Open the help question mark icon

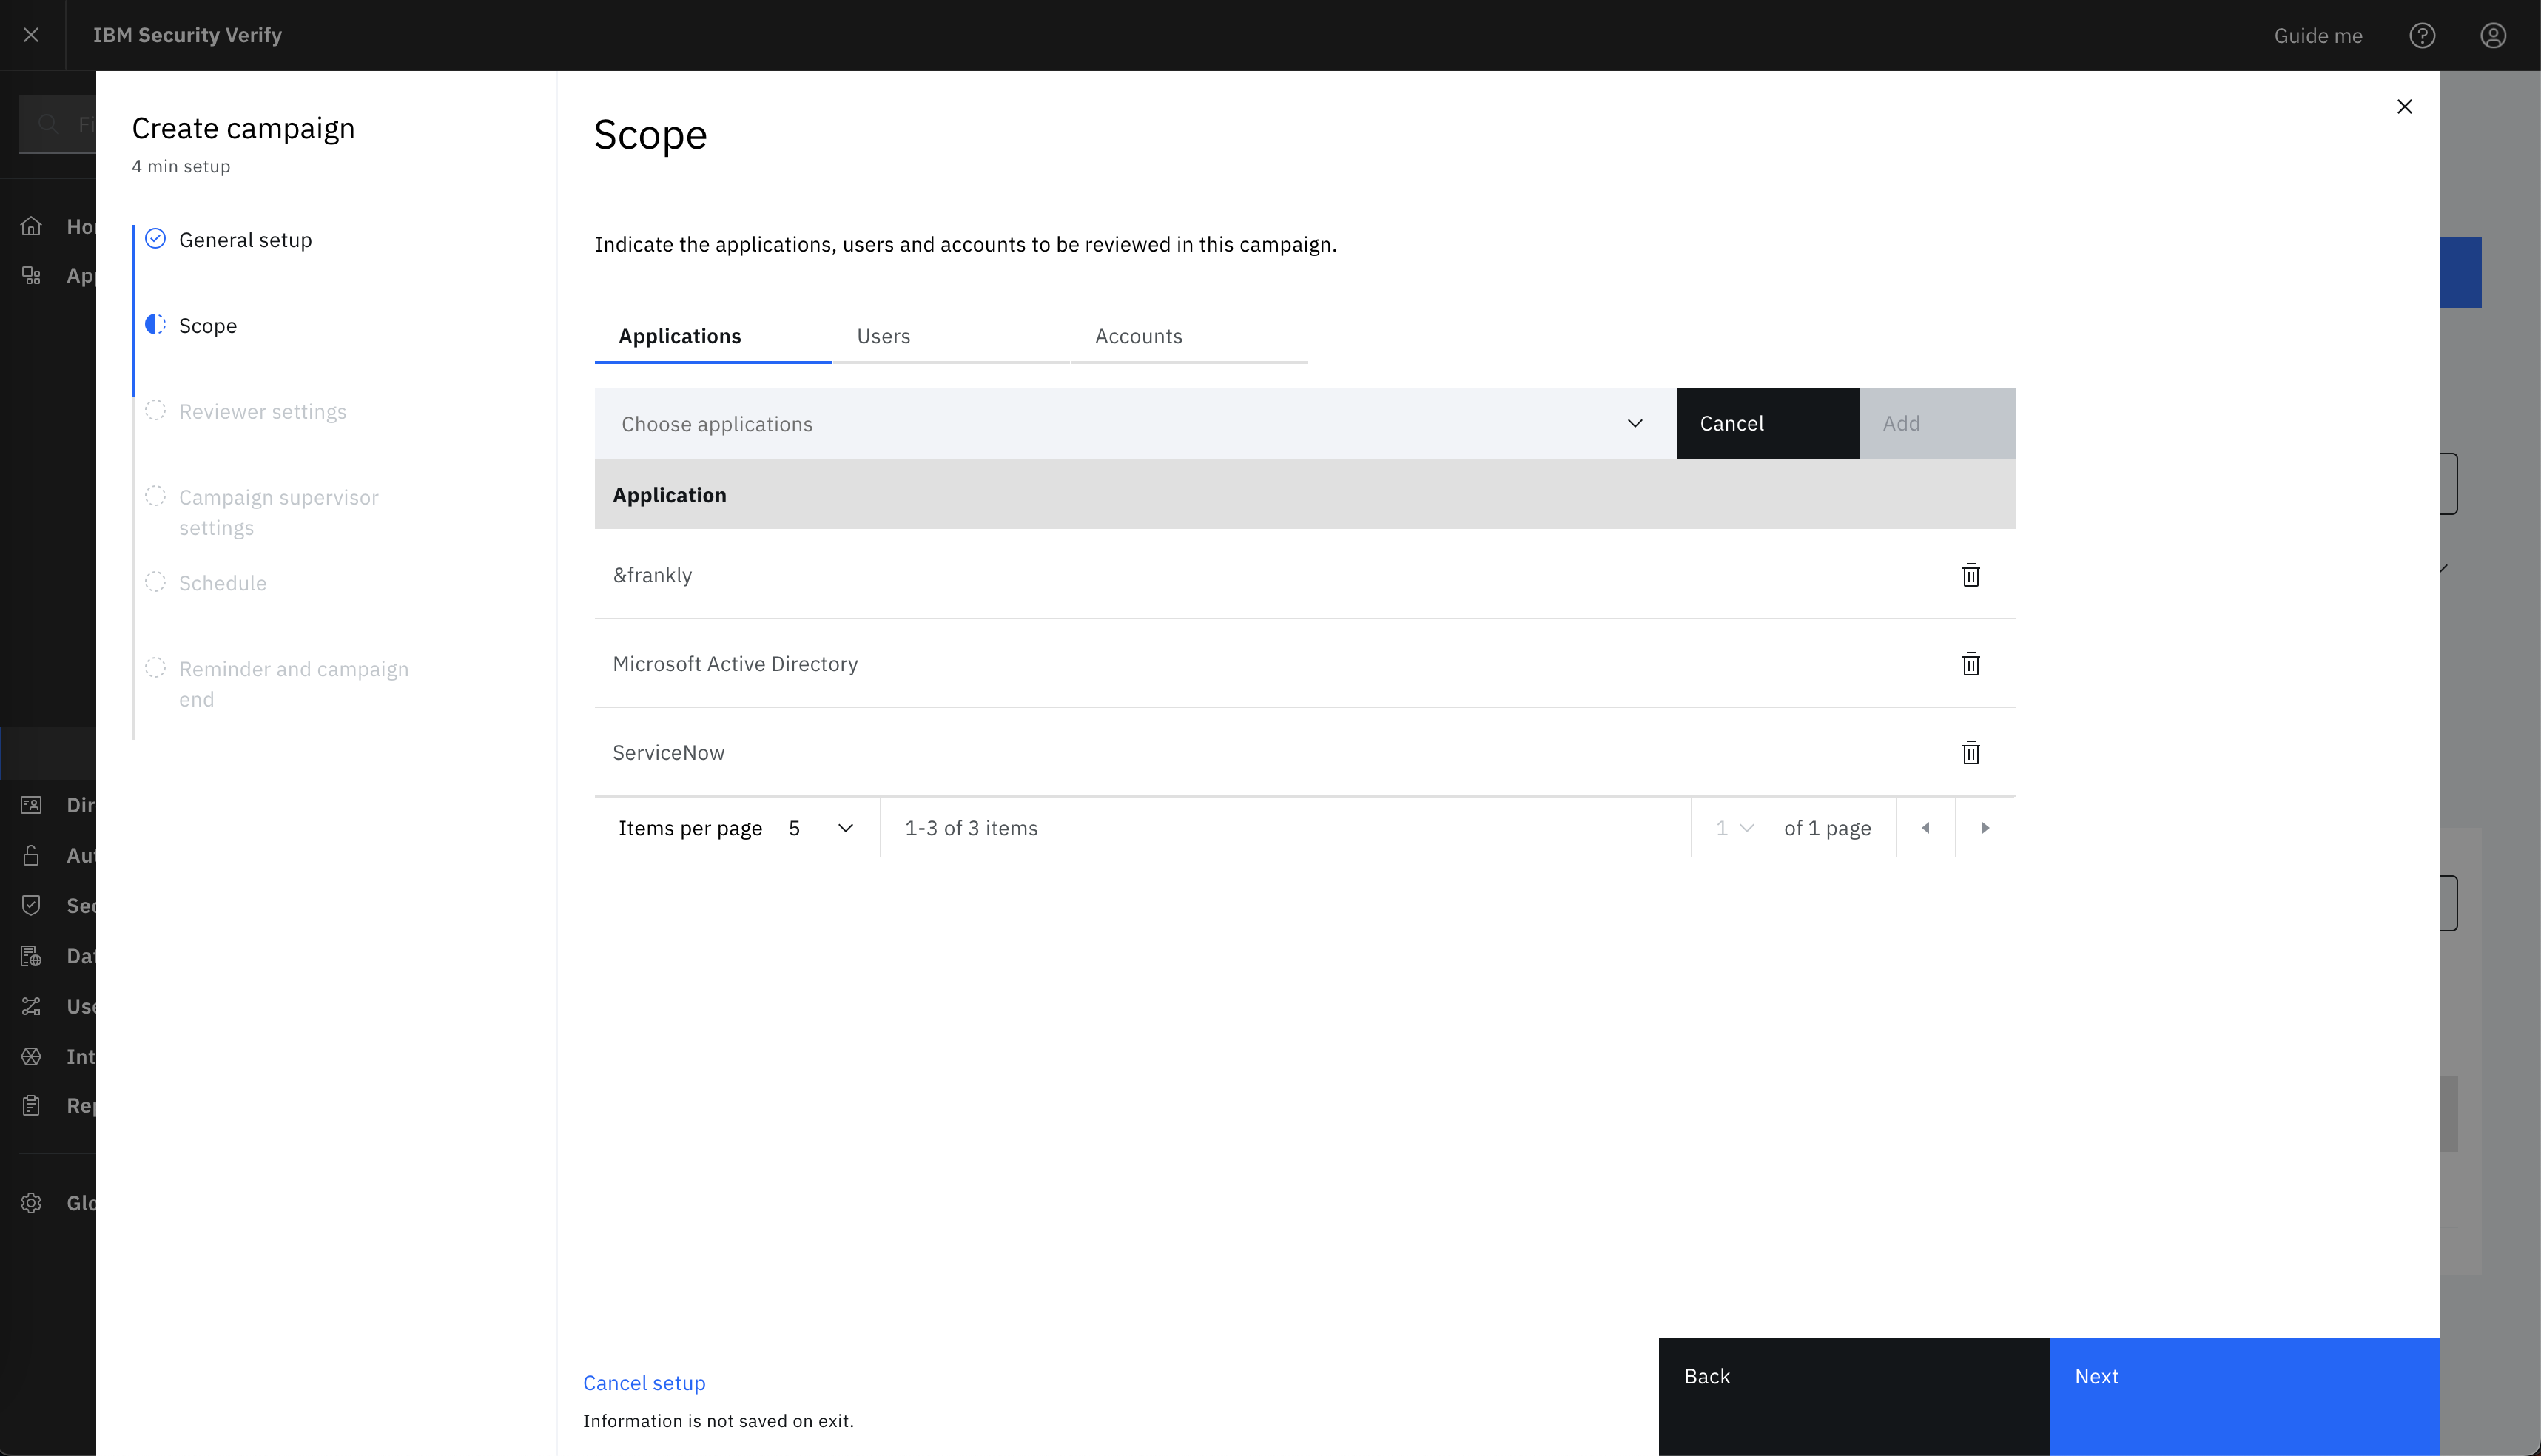pyautogui.click(x=2421, y=36)
